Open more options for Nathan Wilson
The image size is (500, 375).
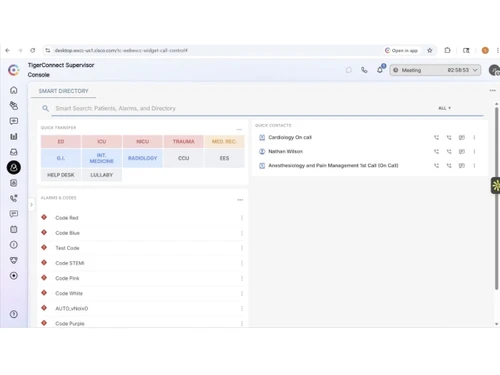474,151
